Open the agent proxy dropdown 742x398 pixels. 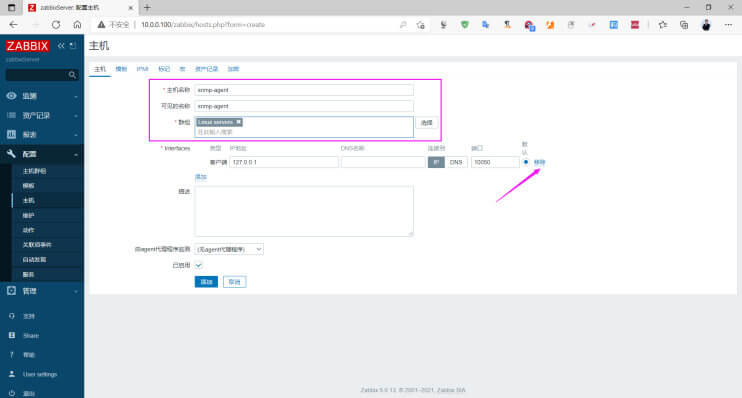(229, 249)
